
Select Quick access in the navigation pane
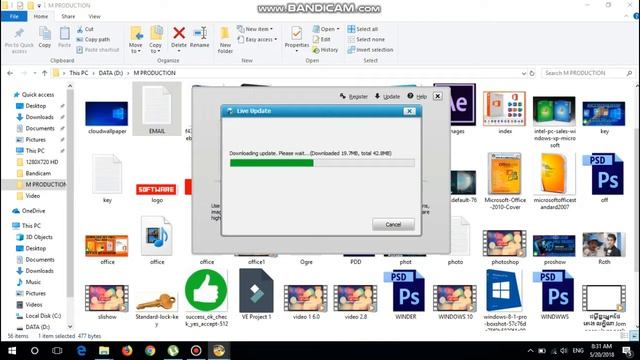point(38,95)
